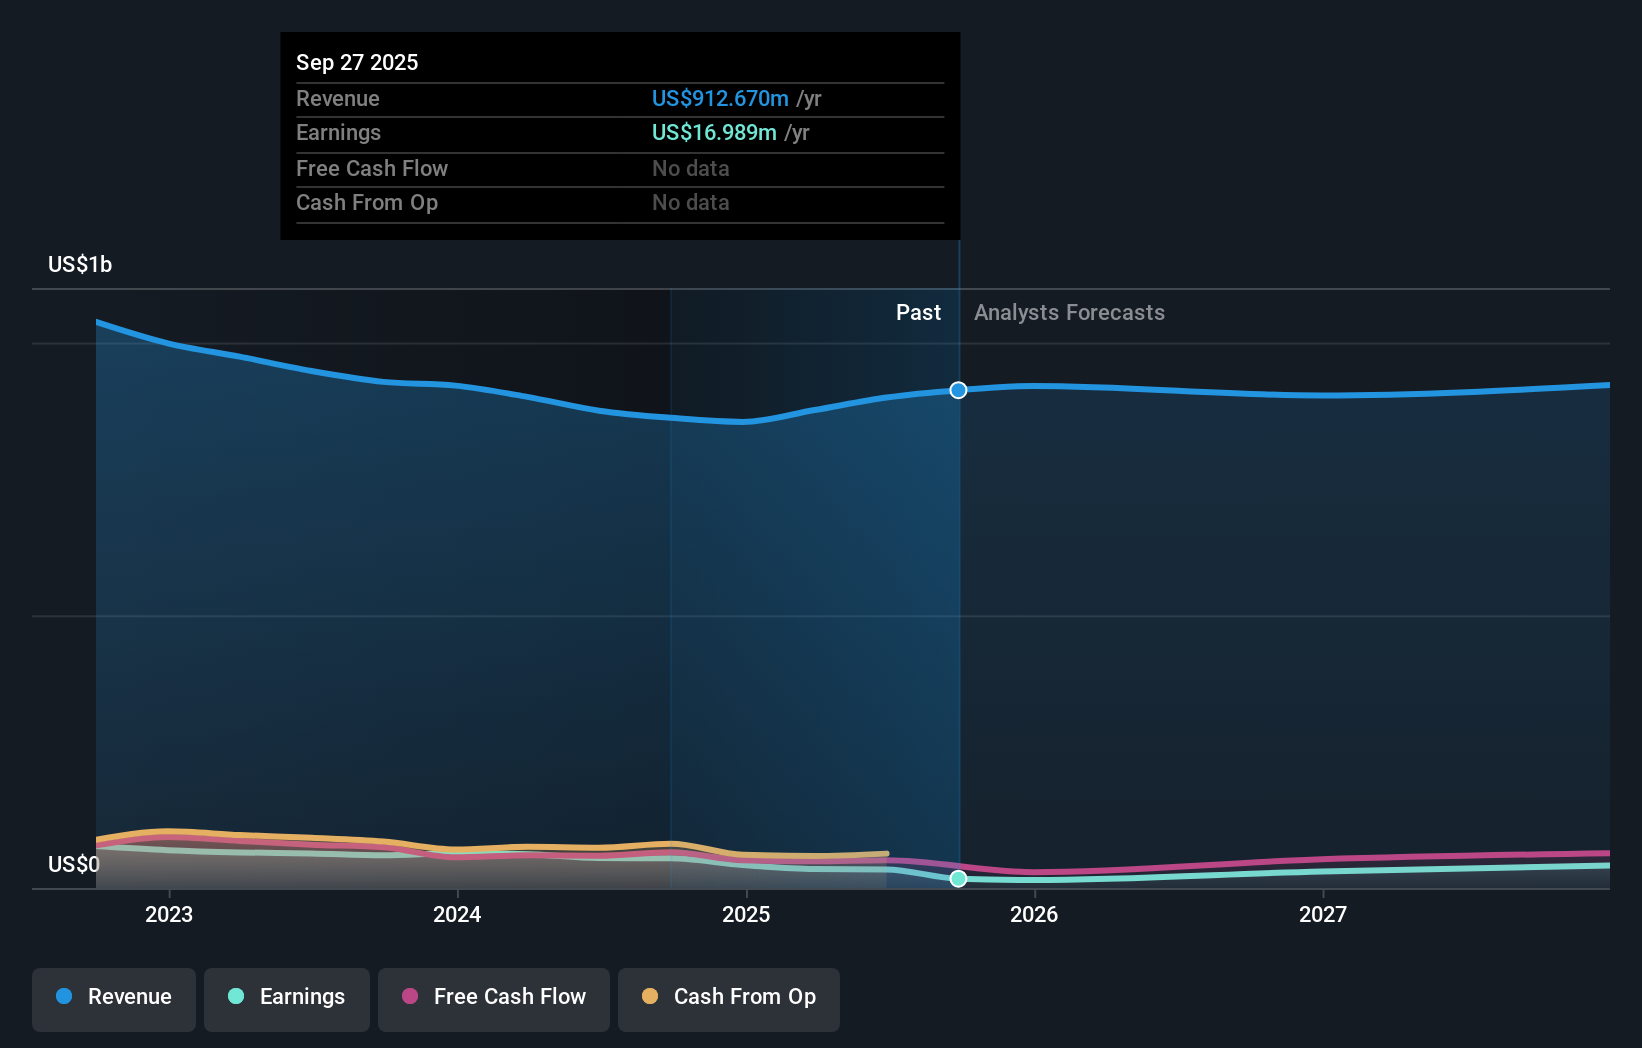Select the Earnings data point marker on the chart

958,879
